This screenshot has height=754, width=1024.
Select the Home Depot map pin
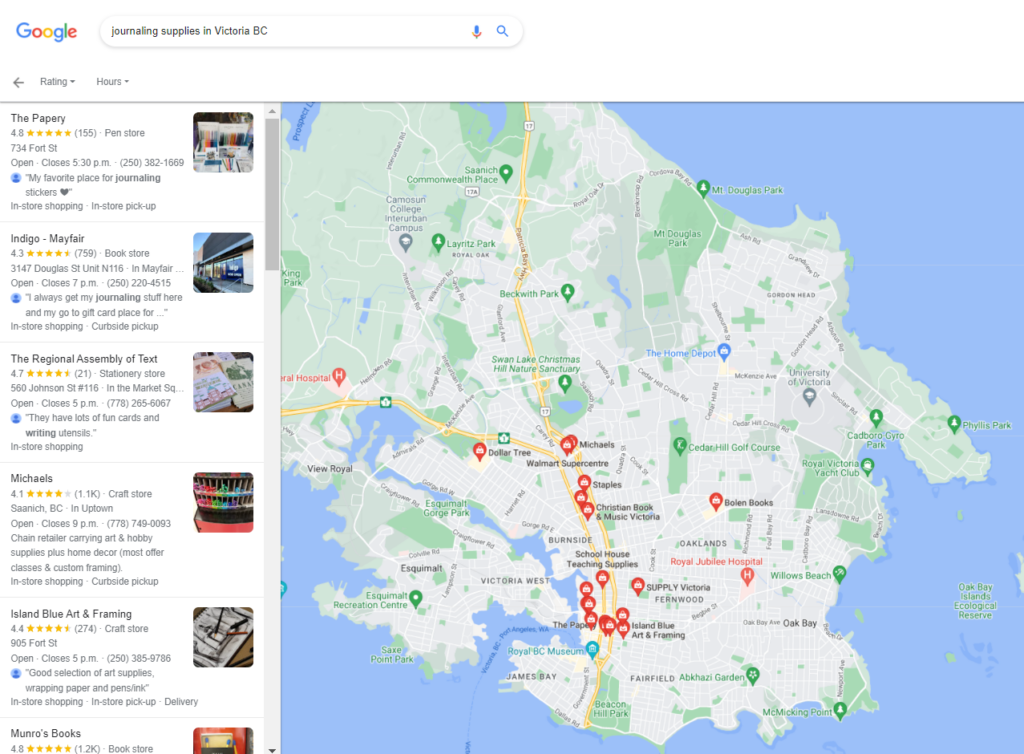click(x=726, y=352)
